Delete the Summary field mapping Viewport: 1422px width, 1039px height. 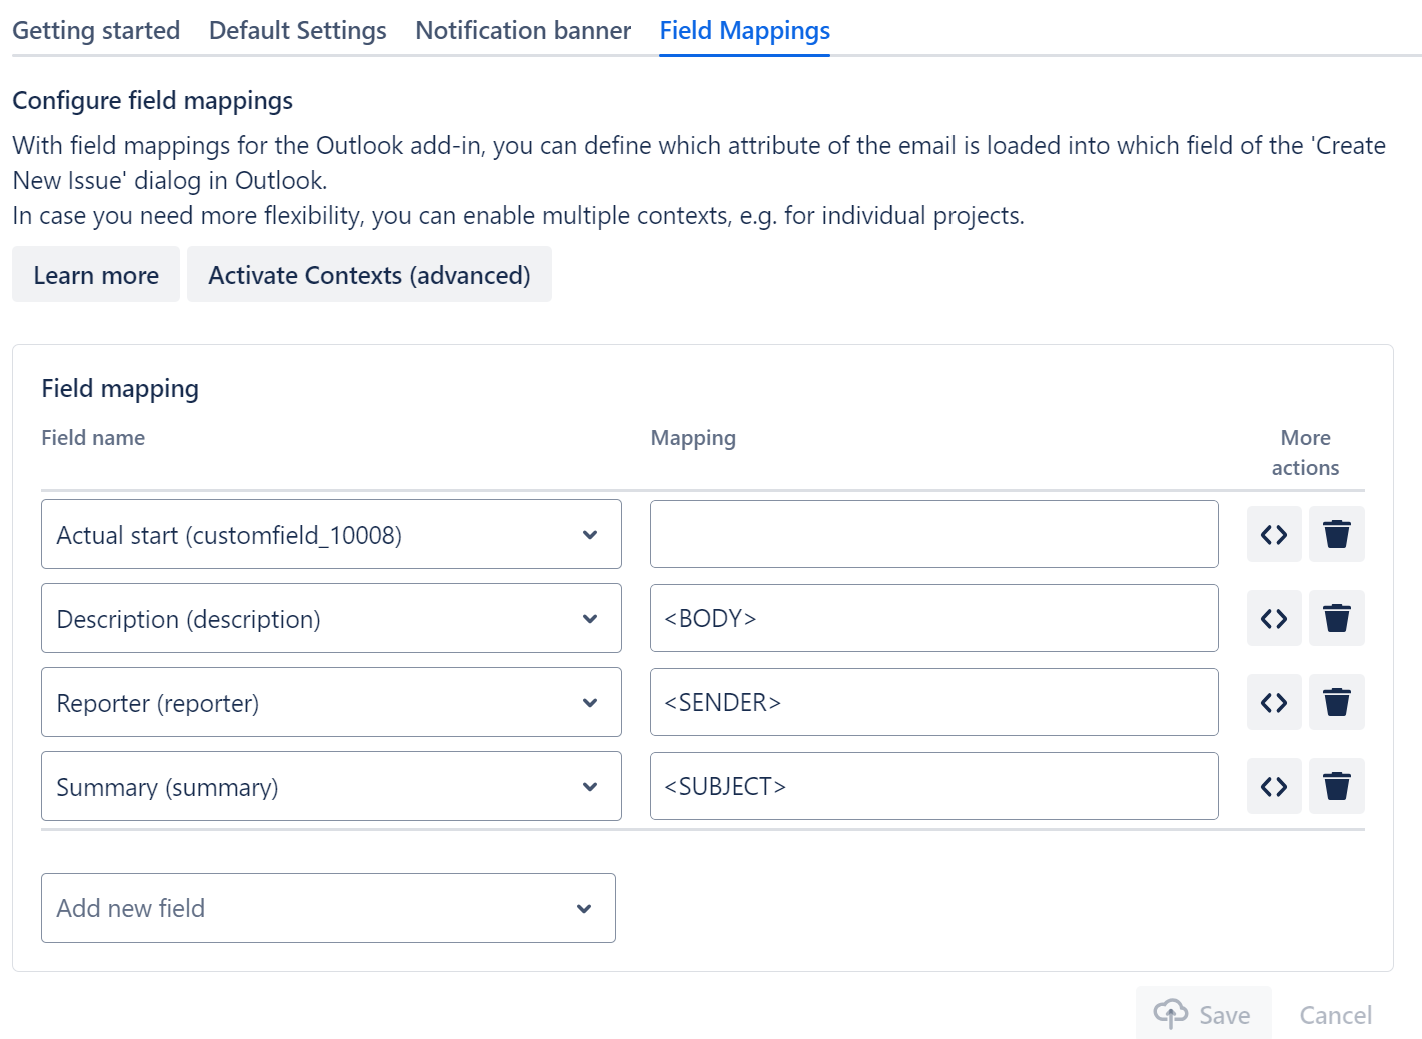(x=1336, y=787)
